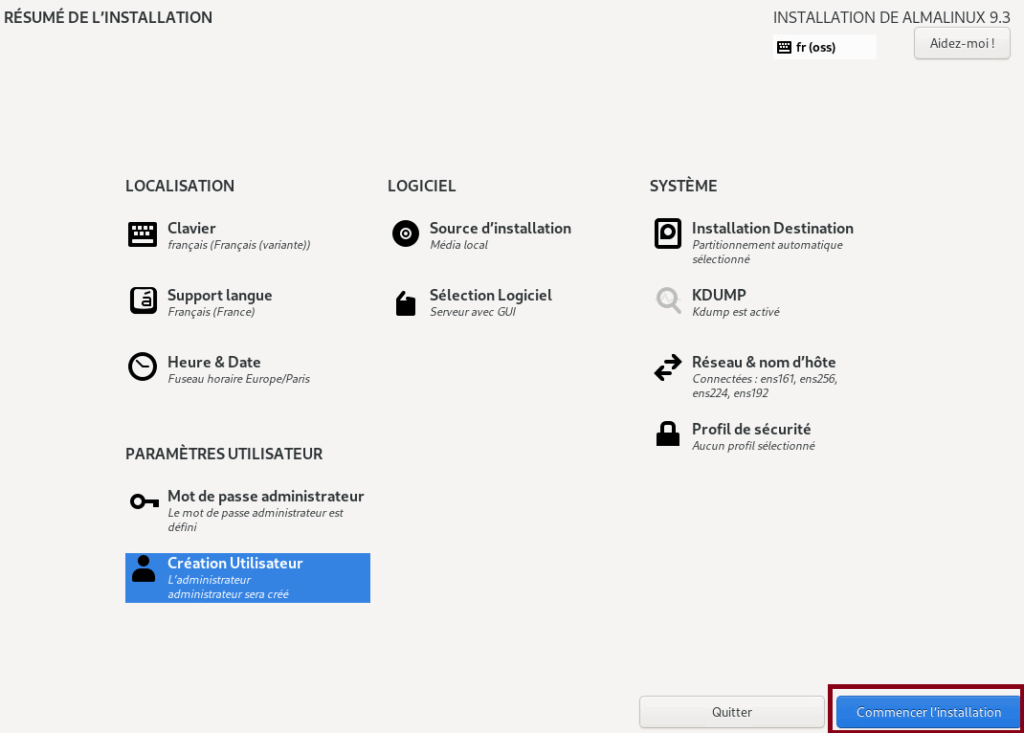1024x733 pixels.
Task: Select the highlighted Création Utilisateur item
Action: pos(247,578)
